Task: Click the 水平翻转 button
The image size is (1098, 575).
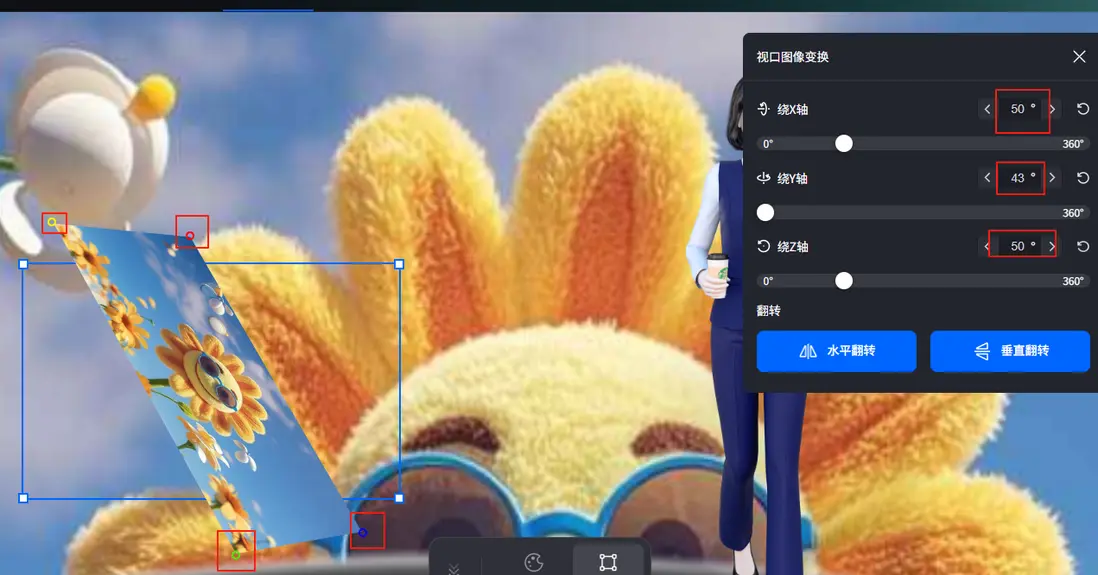Action: click(836, 351)
